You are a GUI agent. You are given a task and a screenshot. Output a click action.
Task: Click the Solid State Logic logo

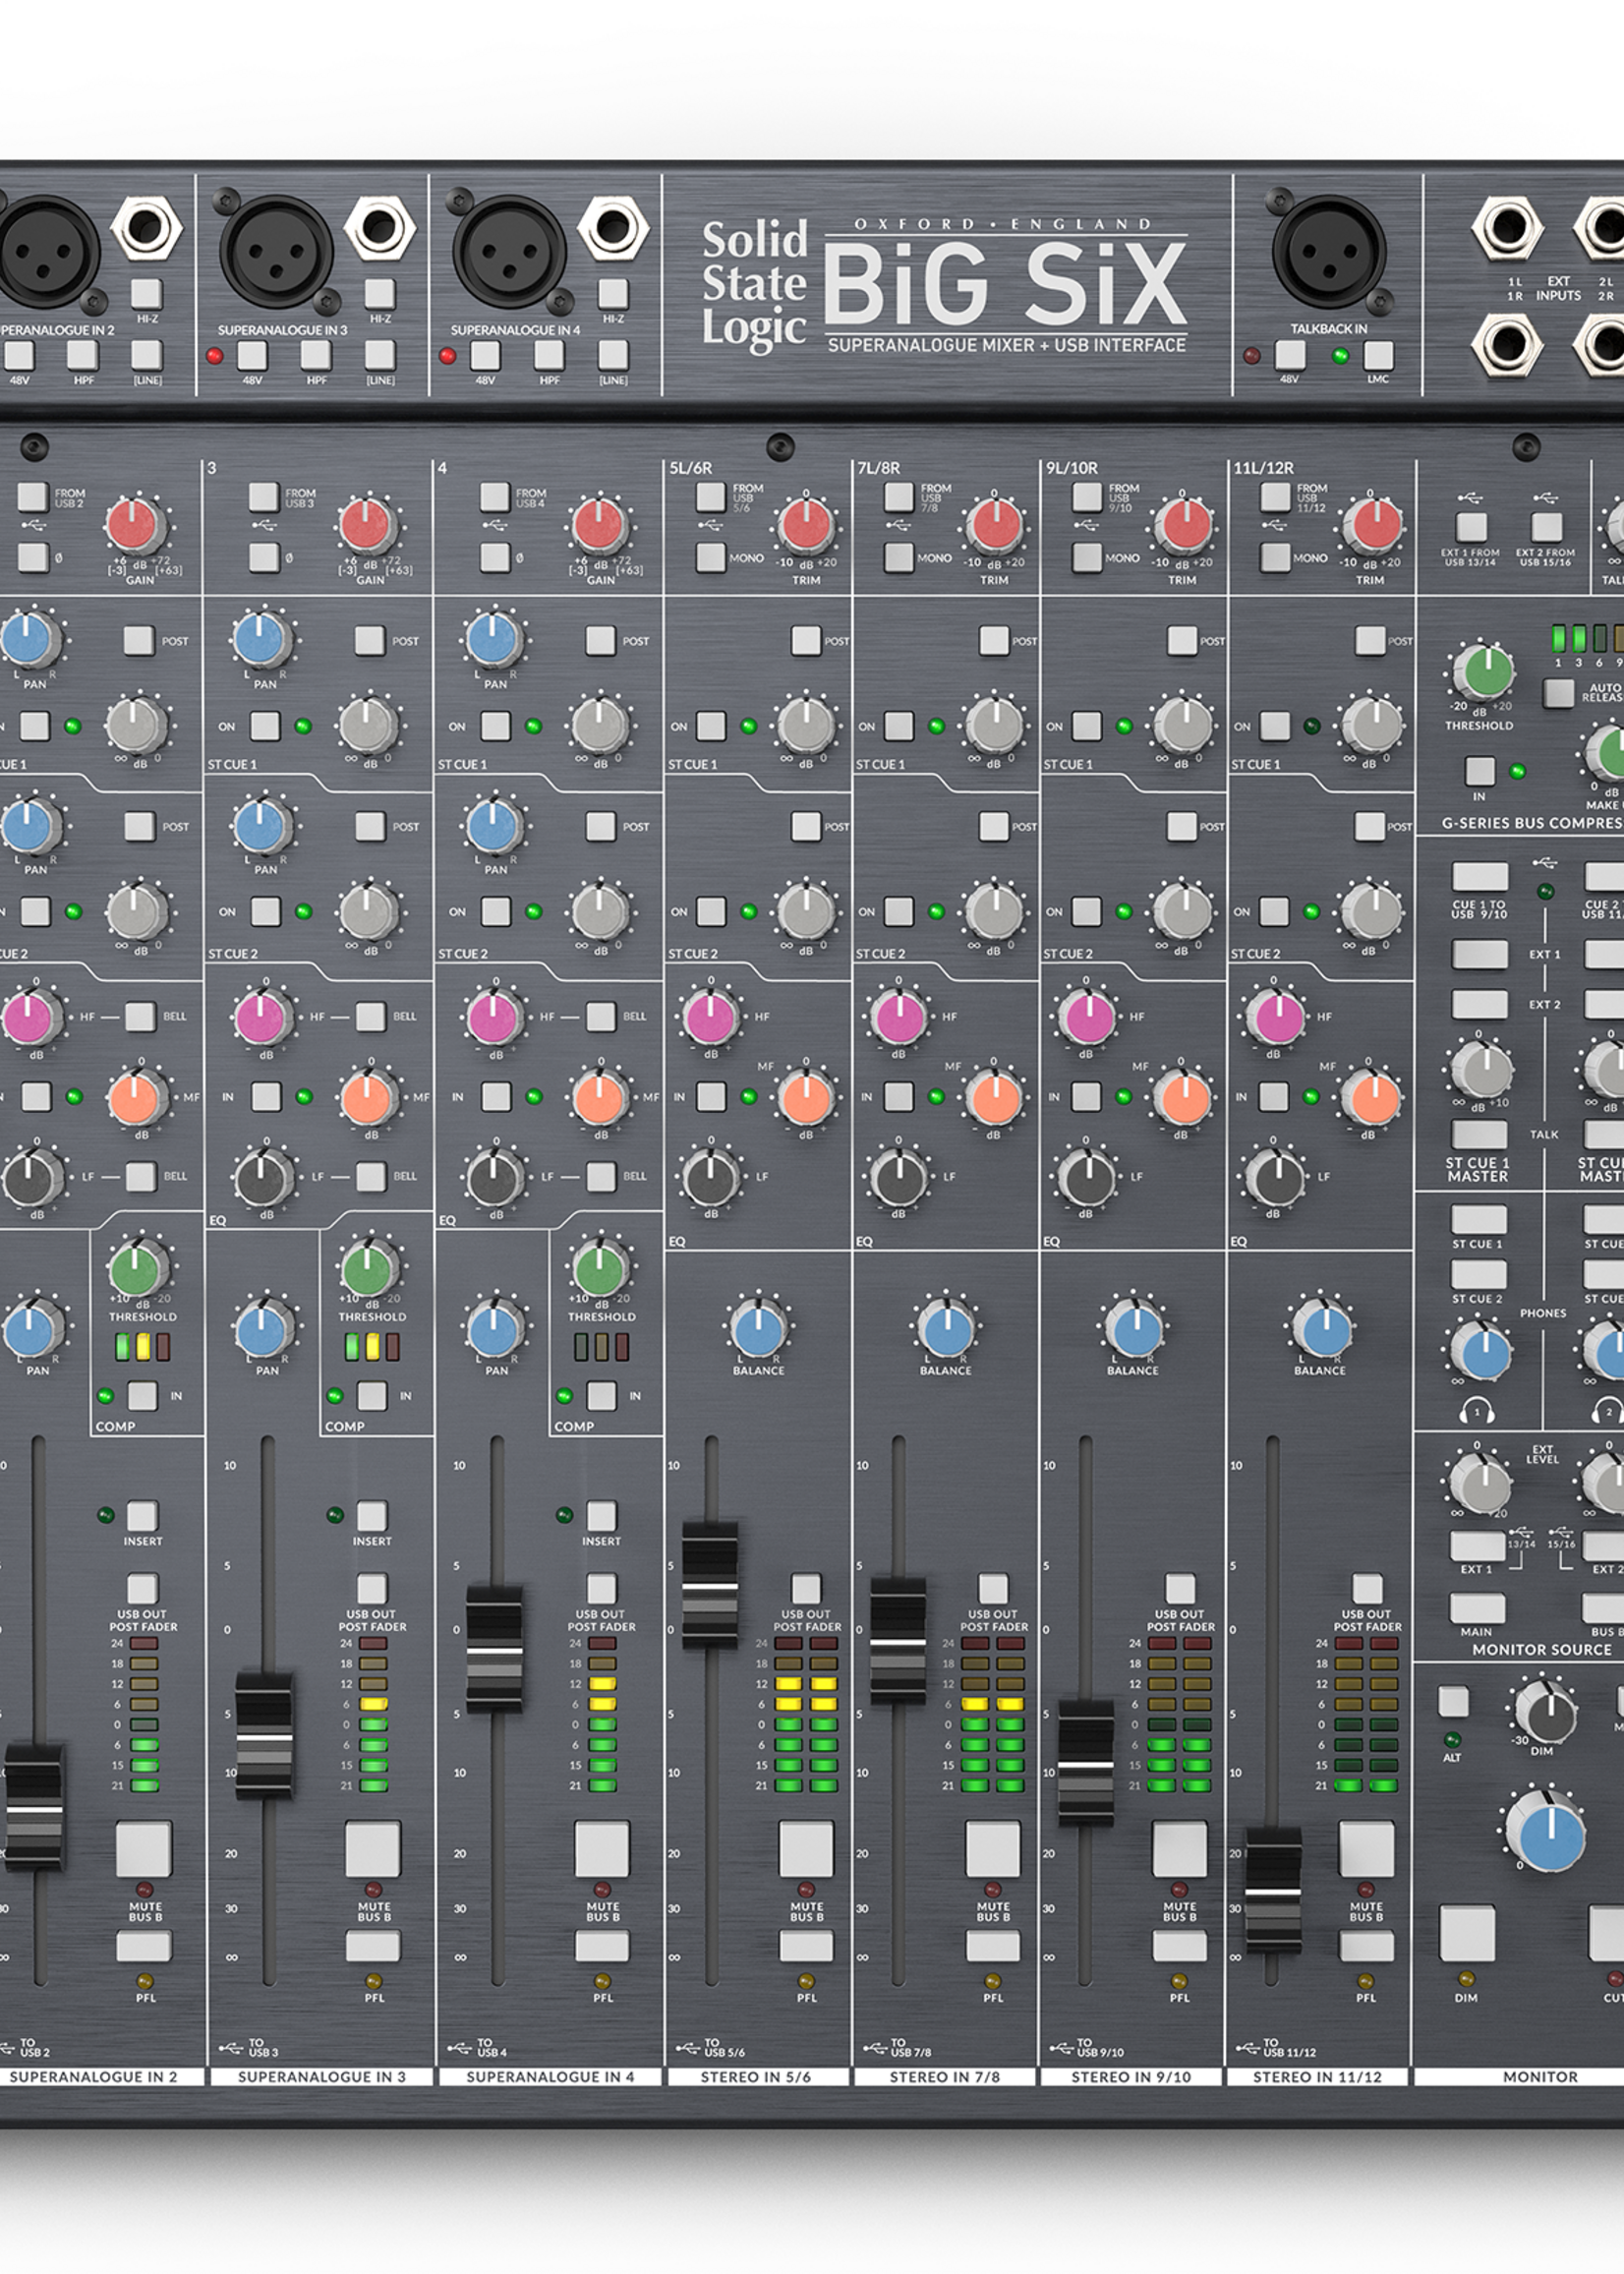pyautogui.click(x=754, y=284)
